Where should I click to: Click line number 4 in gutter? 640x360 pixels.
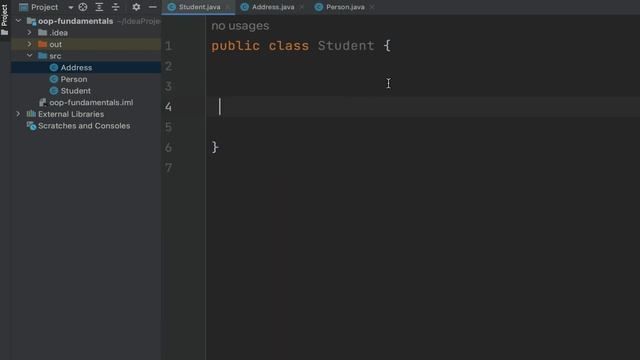(168, 107)
